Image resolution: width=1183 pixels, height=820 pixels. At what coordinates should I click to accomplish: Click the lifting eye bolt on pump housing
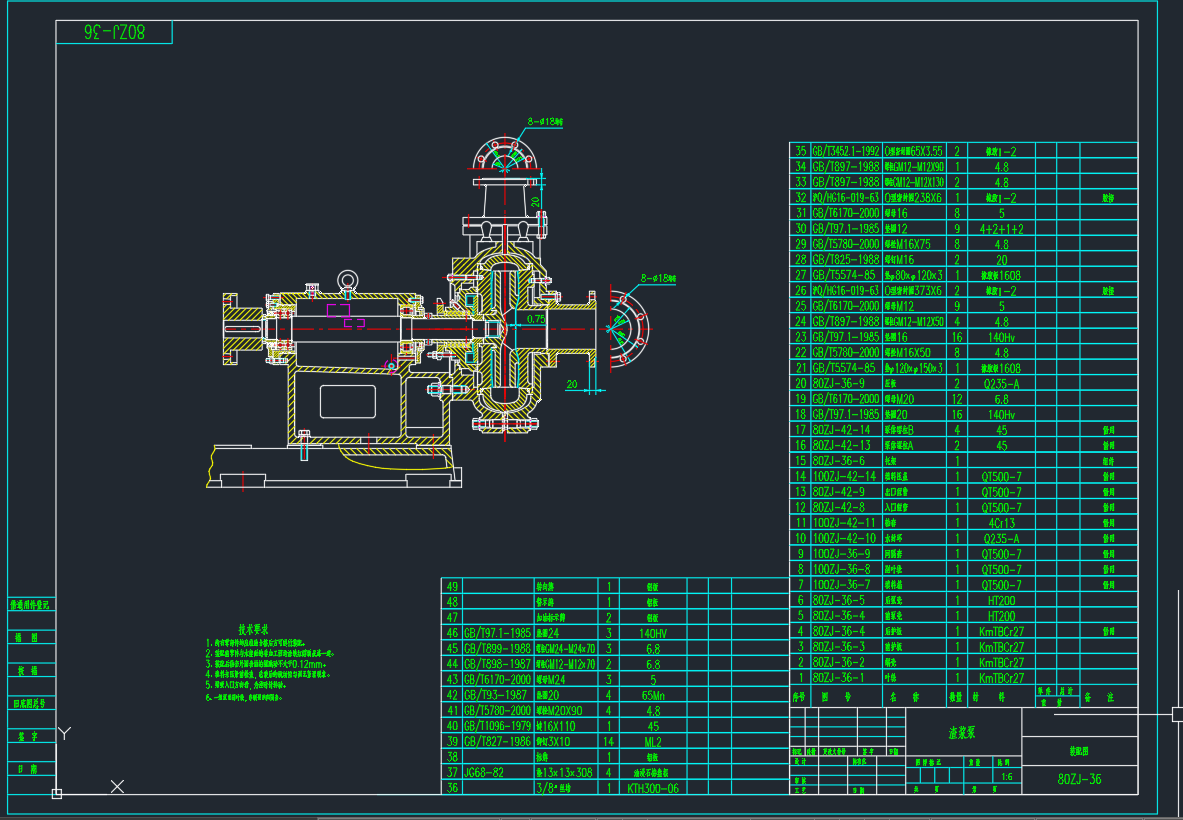pyautogui.click(x=347, y=280)
